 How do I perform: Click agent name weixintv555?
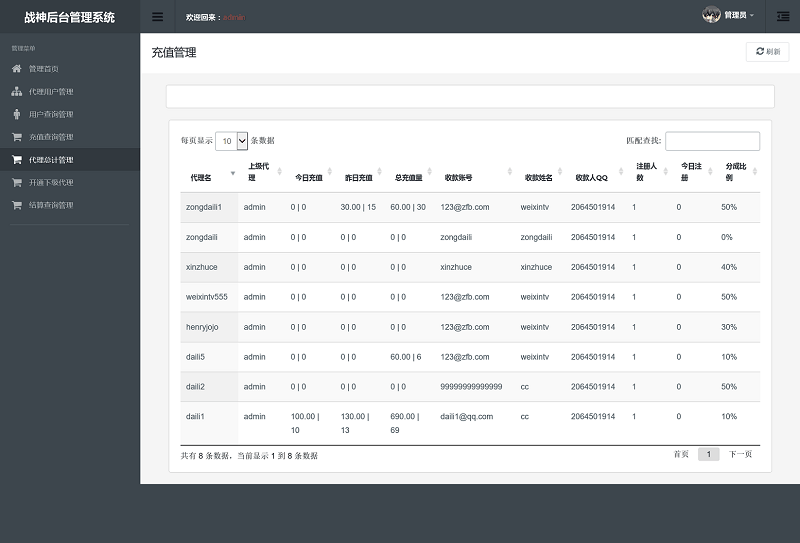pyautogui.click(x=207, y=297)
